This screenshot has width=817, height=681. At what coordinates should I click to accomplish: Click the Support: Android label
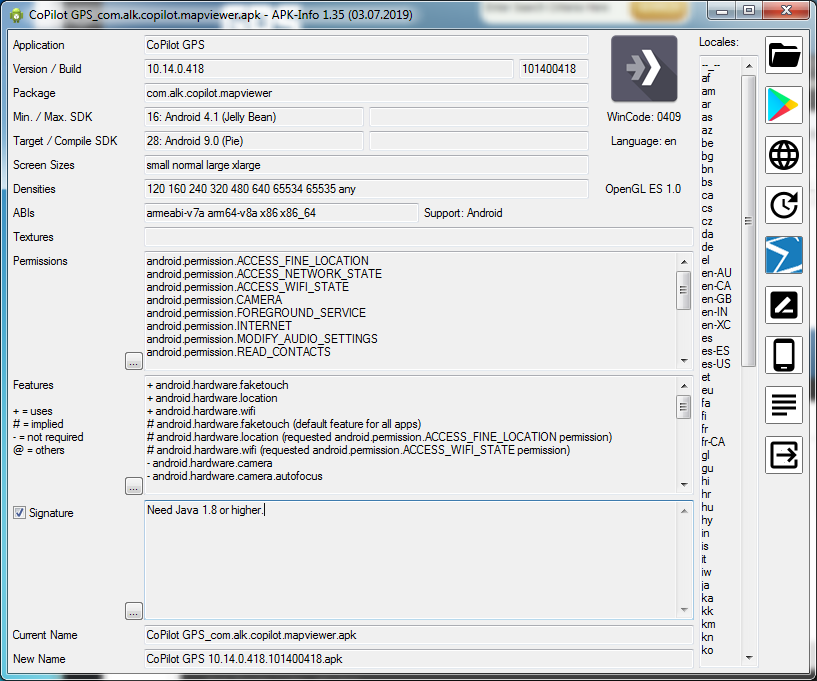463,213
